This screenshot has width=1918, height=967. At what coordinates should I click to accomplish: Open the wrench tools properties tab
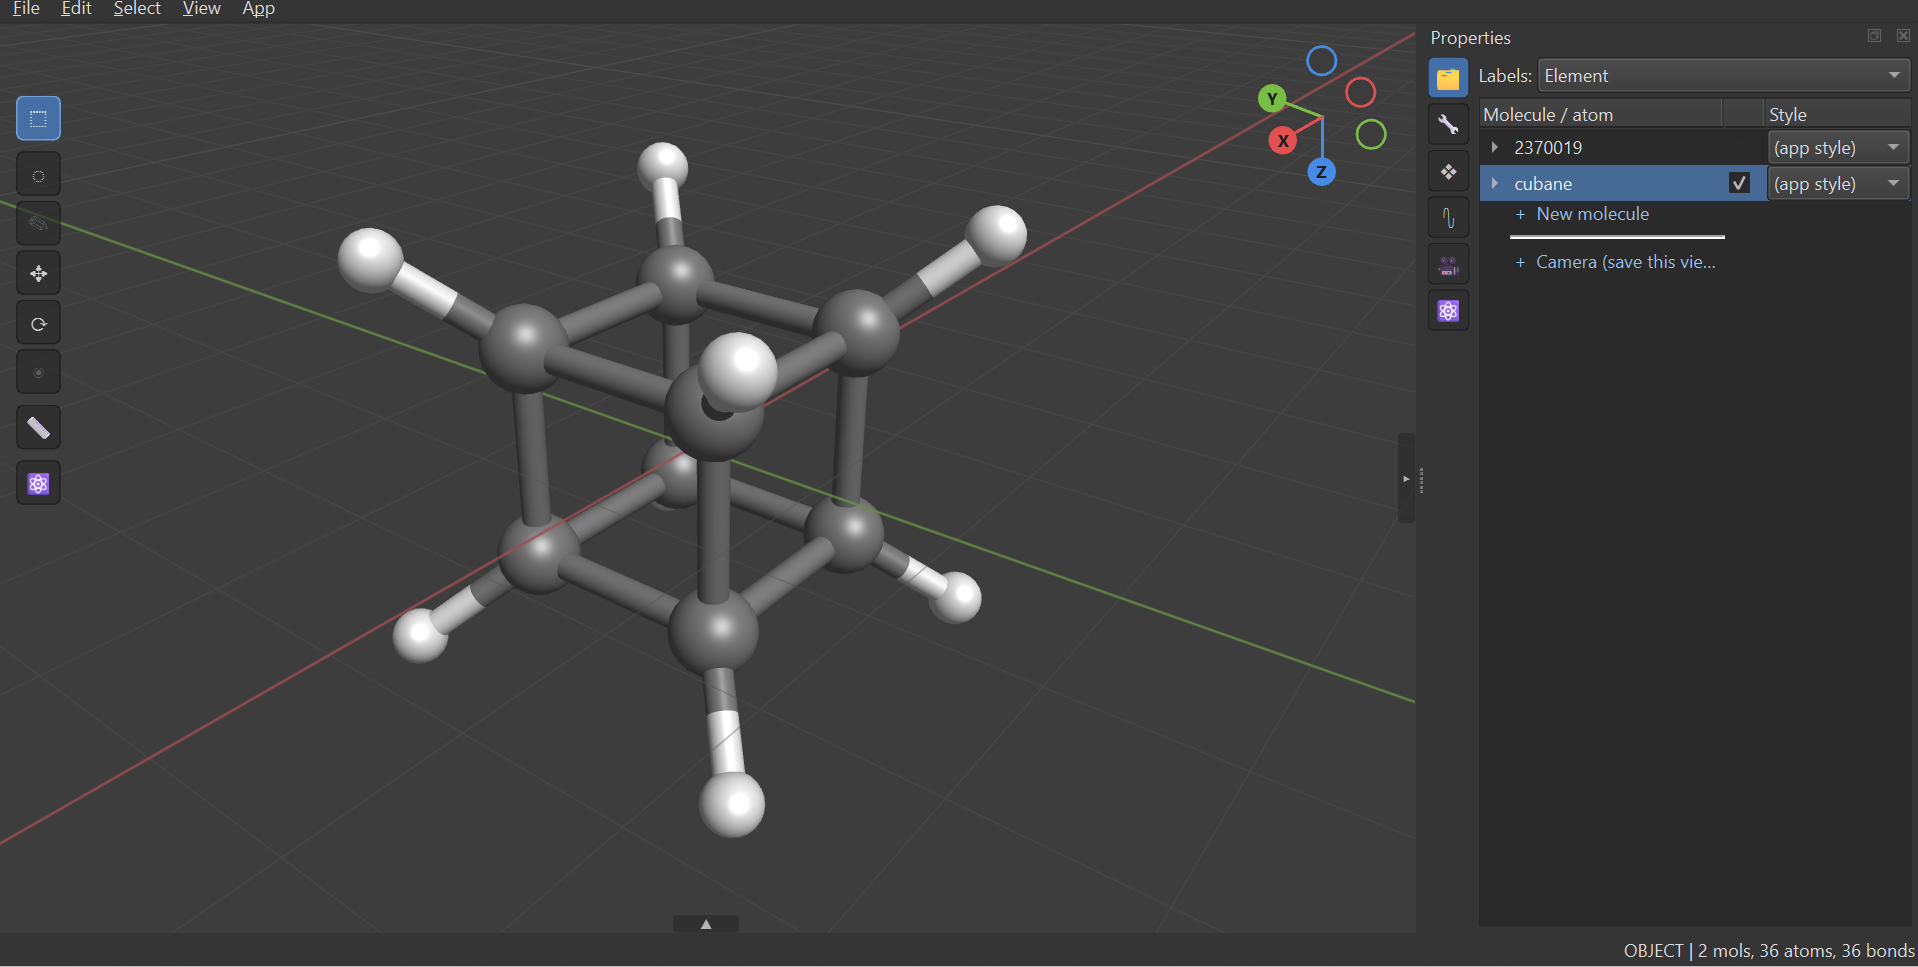(1448, 125)
